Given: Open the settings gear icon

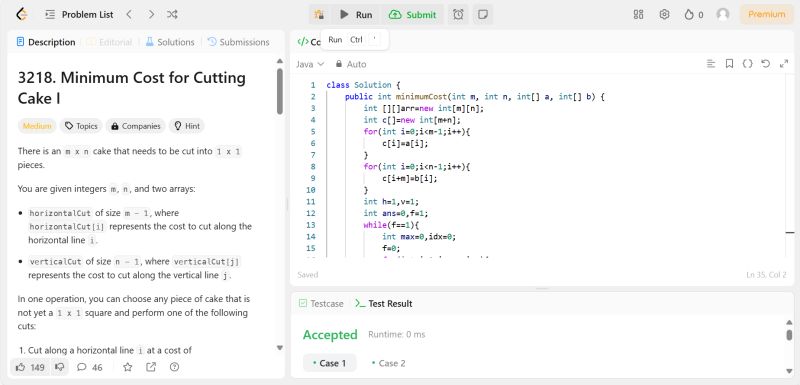Looking at the screenshot, I should coord(664,14).
